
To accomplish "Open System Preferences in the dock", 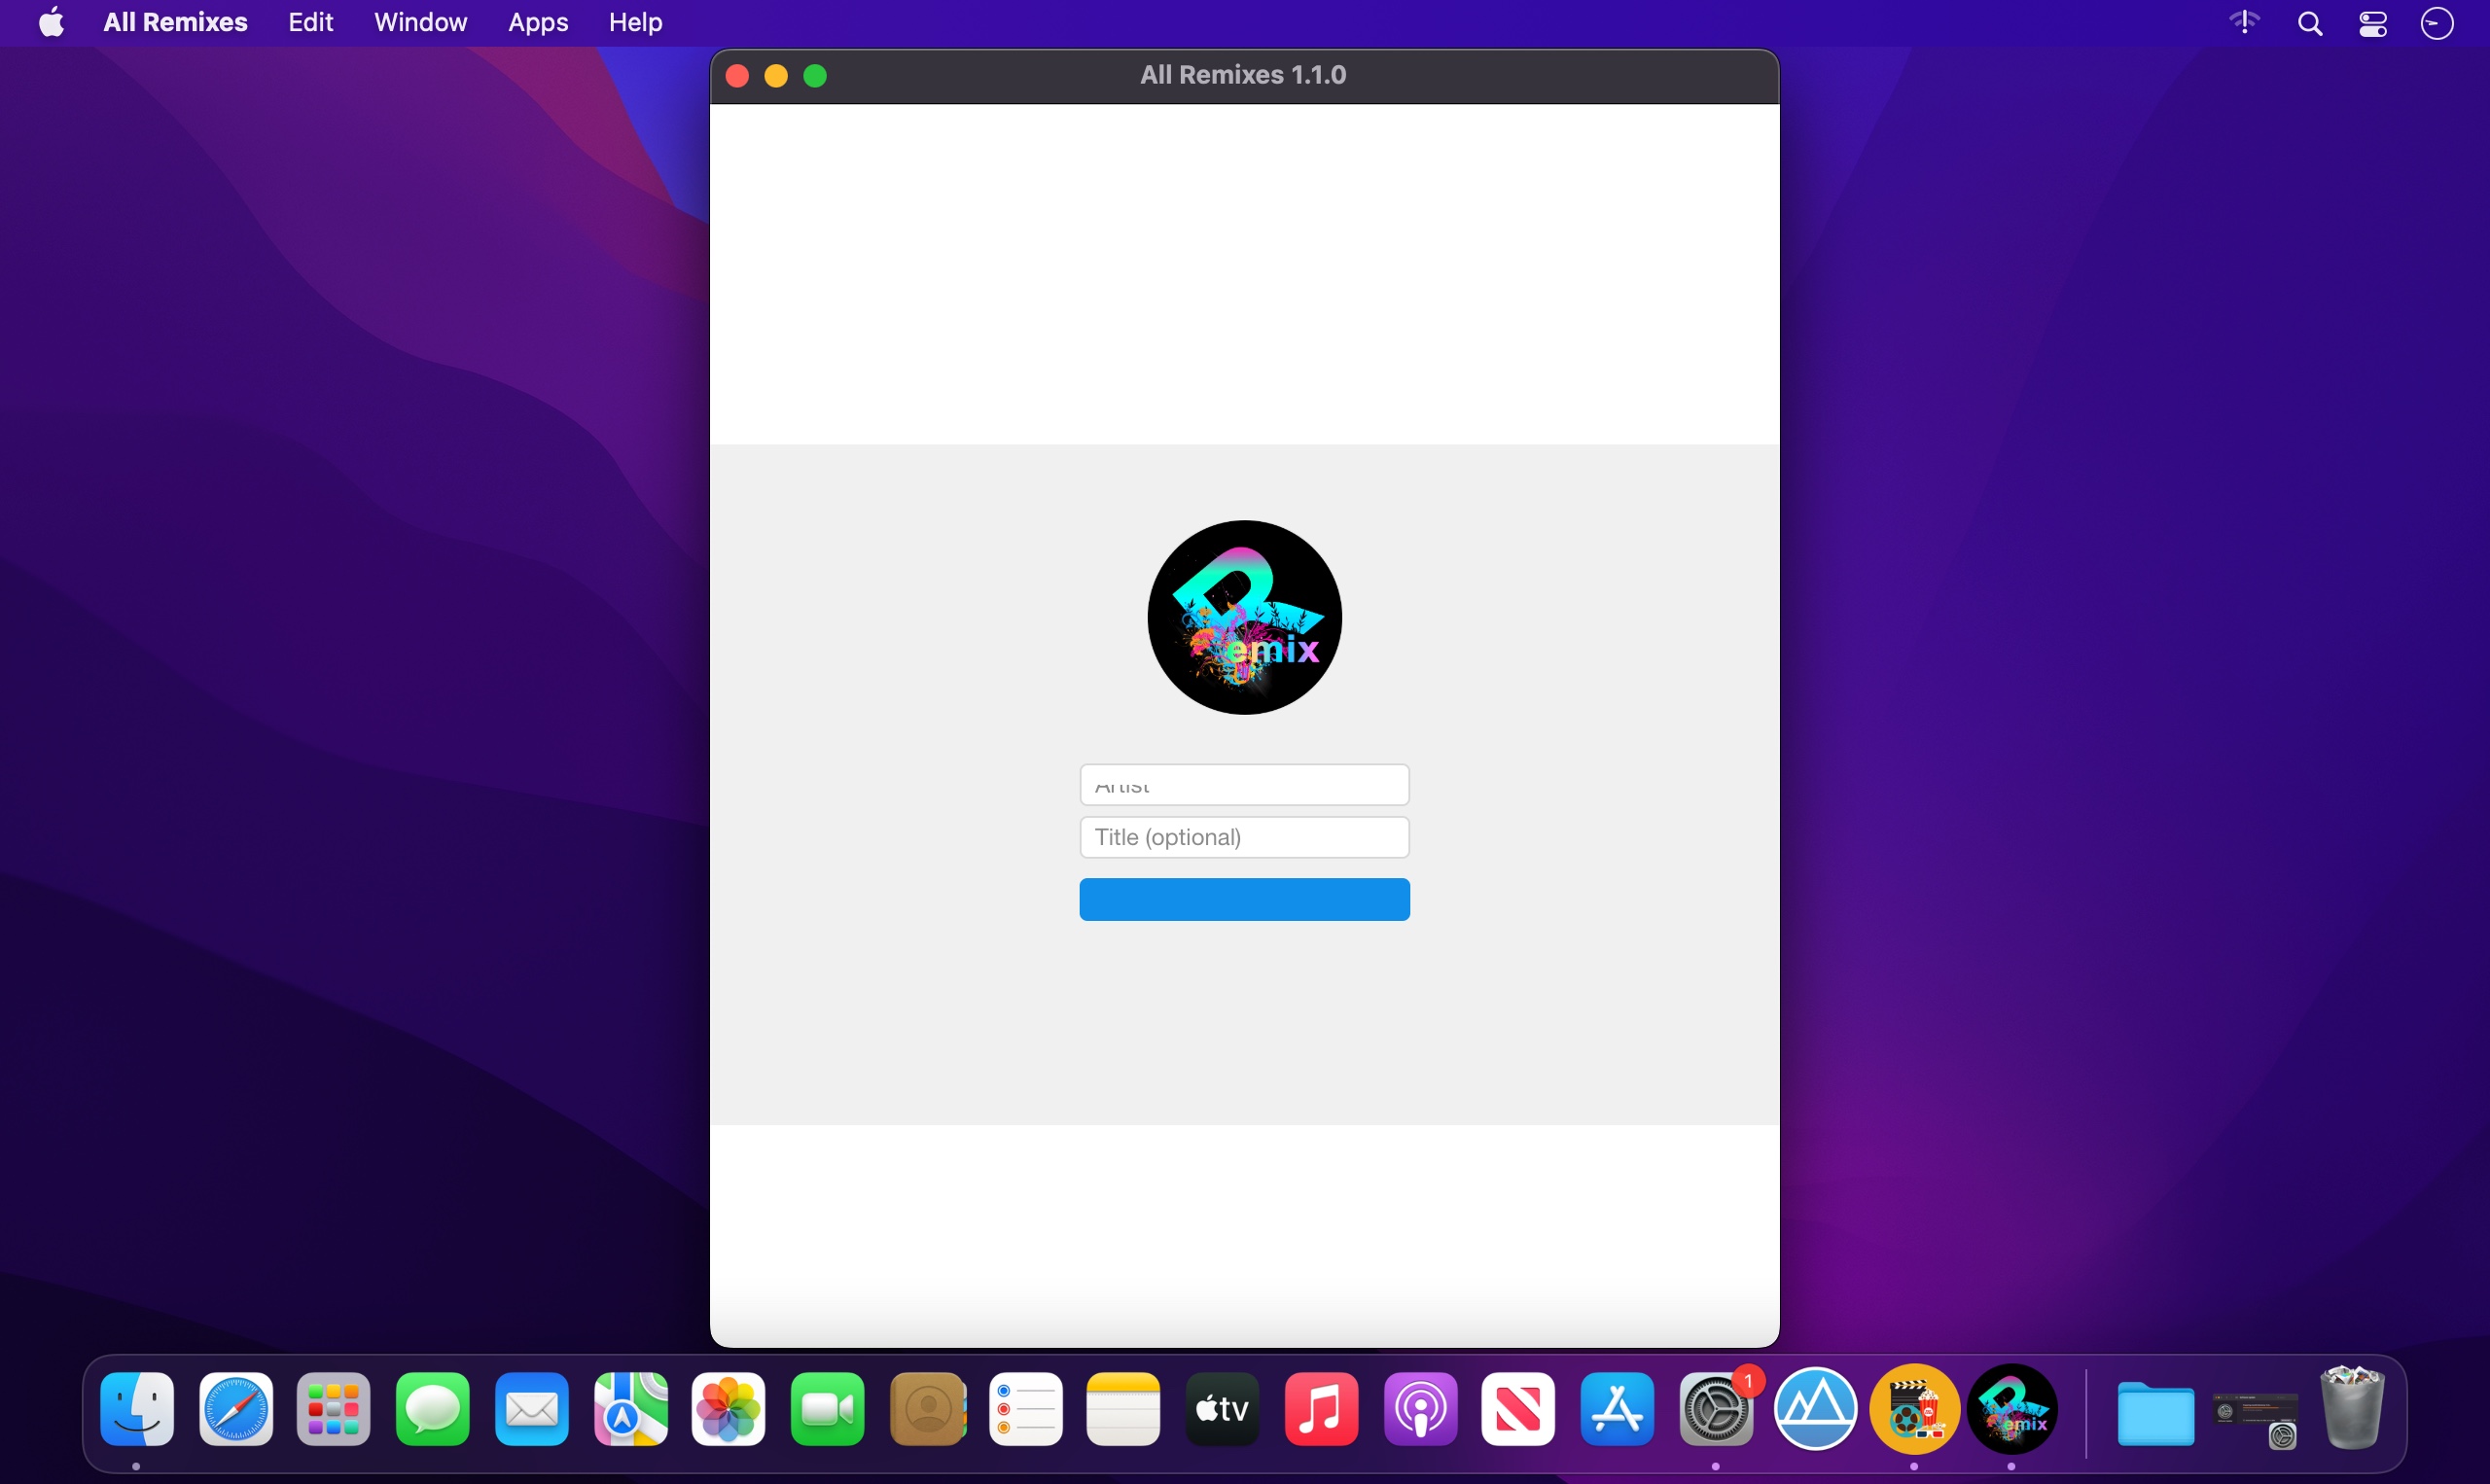I will tap(1716, 1409).
